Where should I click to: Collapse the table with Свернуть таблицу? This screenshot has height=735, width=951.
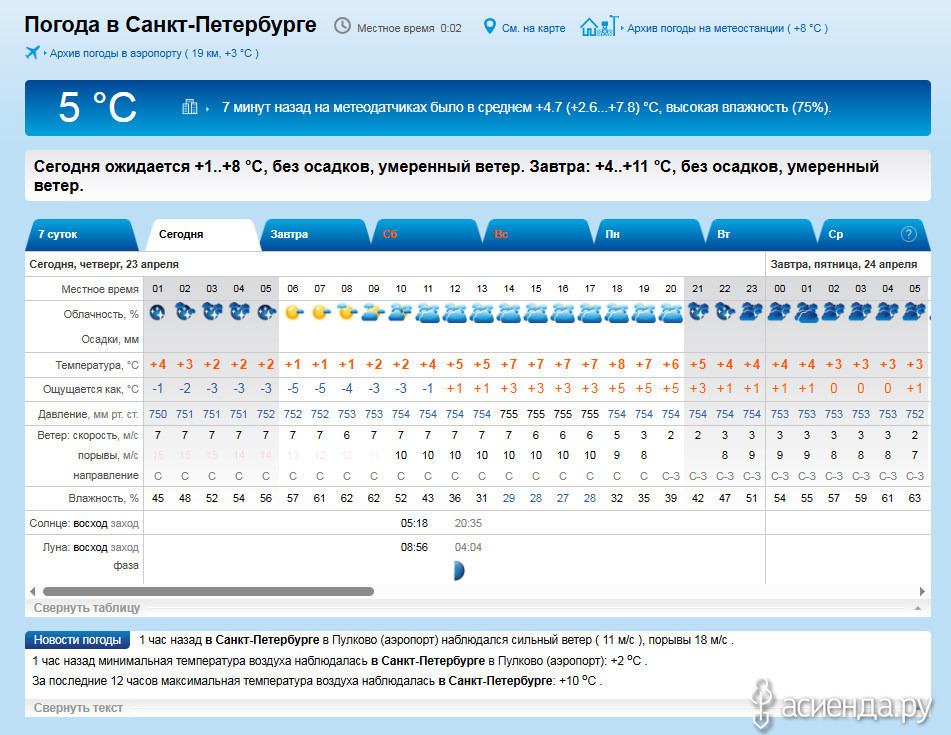point(87,607)
